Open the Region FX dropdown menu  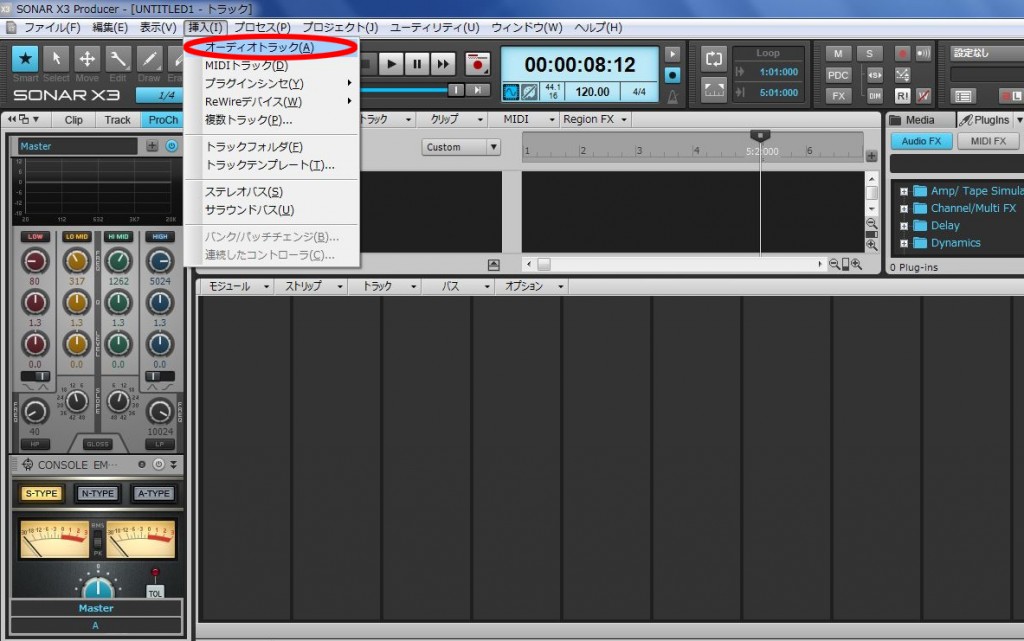(594, 119)
